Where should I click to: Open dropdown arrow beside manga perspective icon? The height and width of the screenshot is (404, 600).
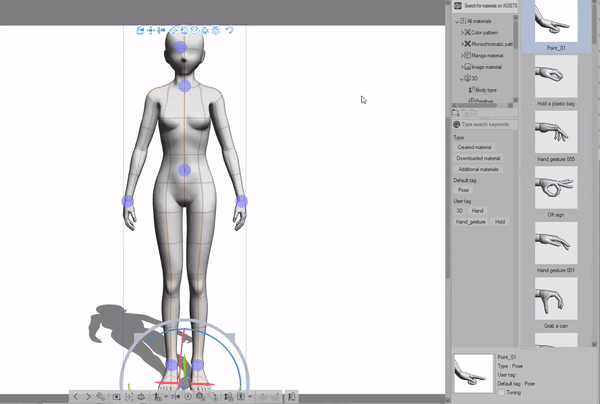(x=250, y=397)
